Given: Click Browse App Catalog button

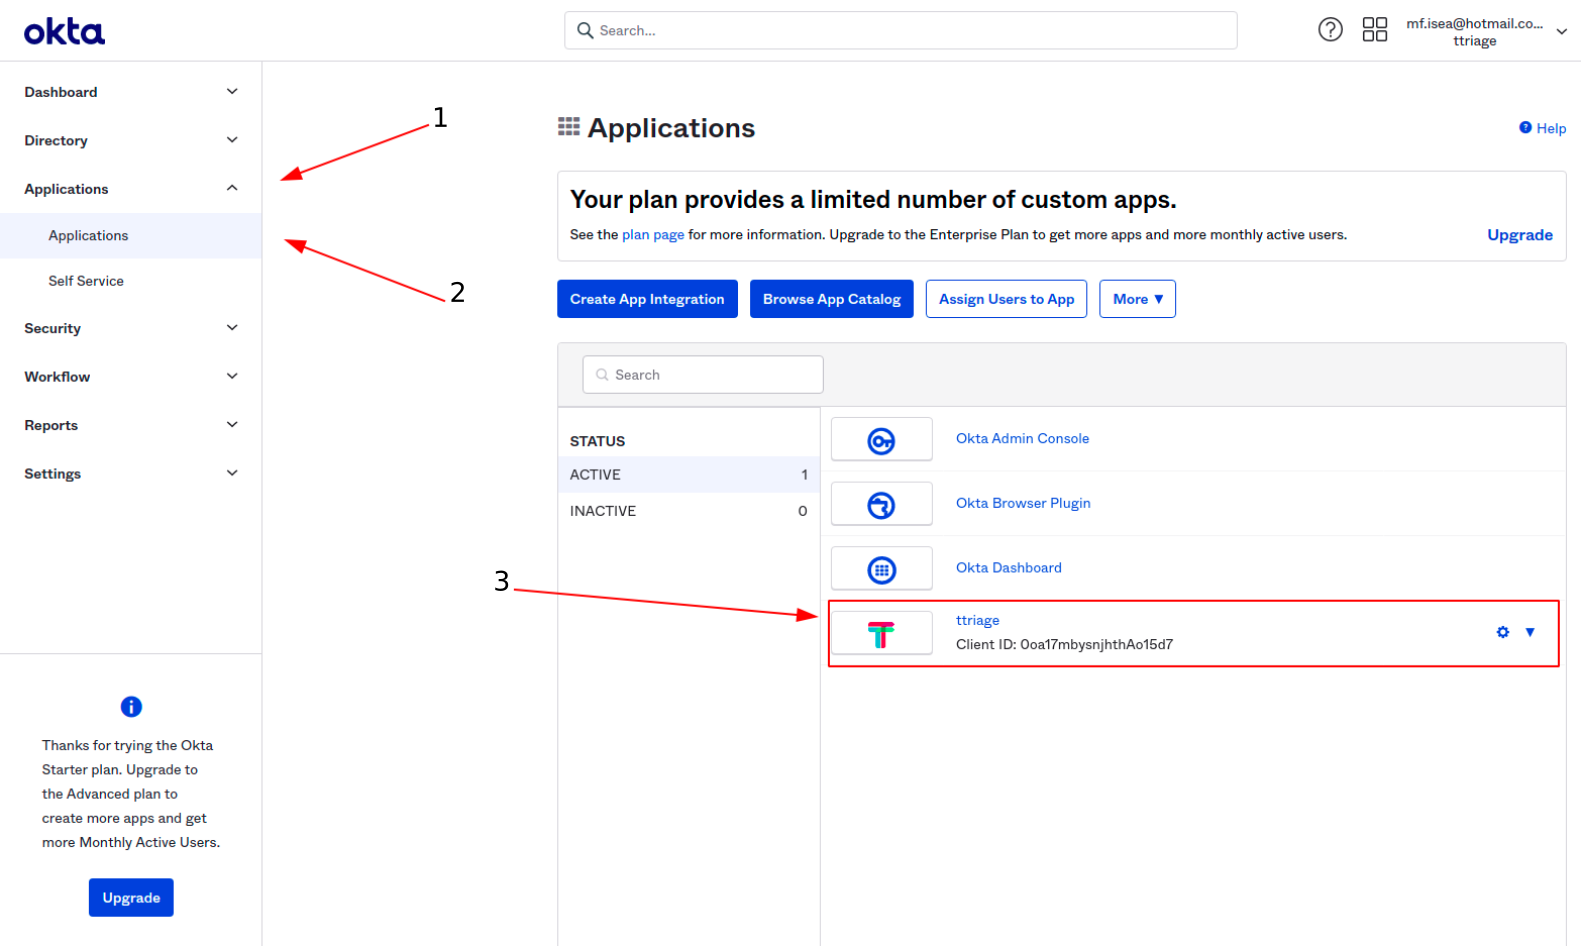Looking at the screenshot, I should pyautogui.click(x=831, y=299).
